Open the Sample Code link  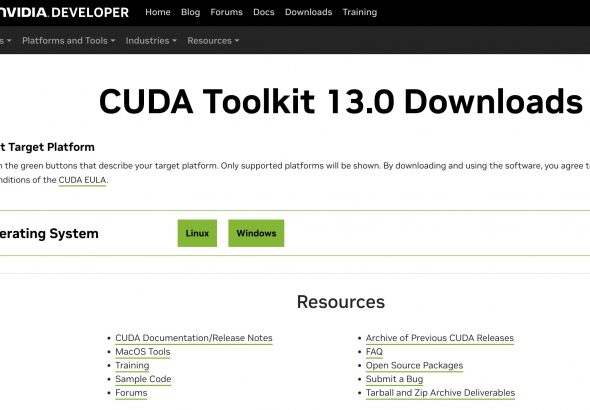point(143,379)
